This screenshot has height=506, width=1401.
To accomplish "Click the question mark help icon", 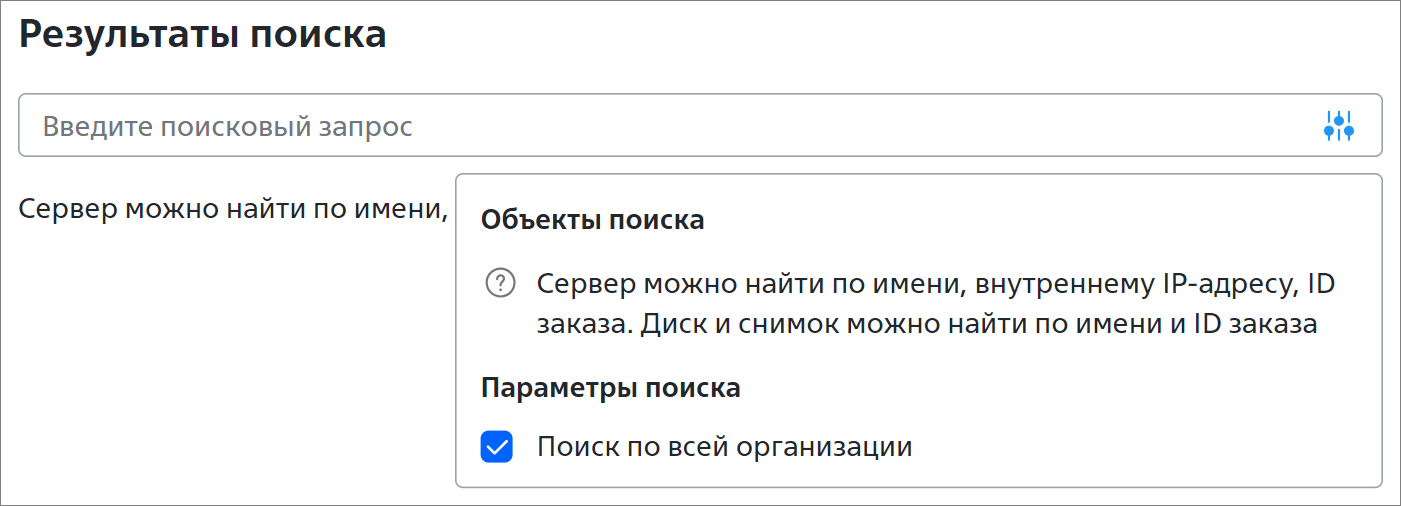I will (x=499, y=284).
